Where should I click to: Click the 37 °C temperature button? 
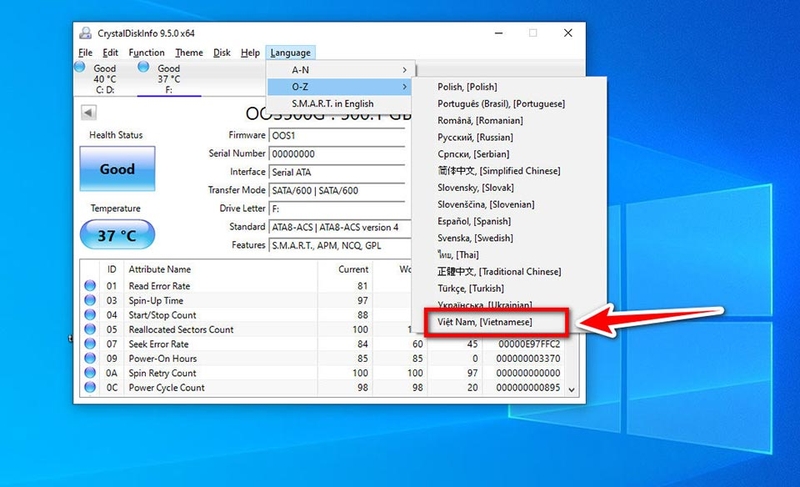click(x=117, y=235)
